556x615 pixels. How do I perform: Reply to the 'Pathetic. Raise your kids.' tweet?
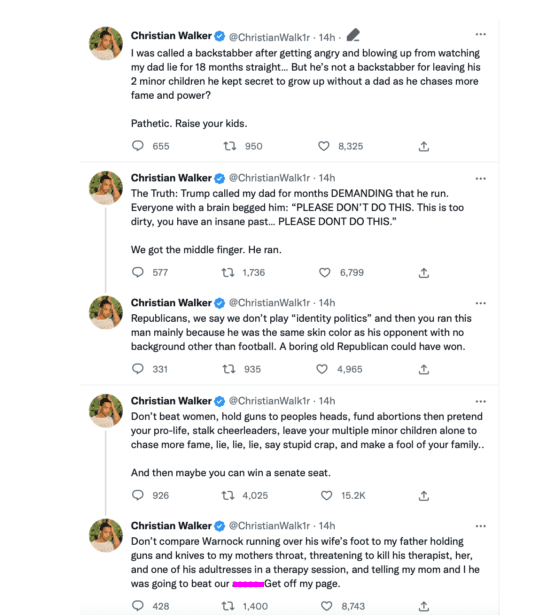[x=138, y=146]
